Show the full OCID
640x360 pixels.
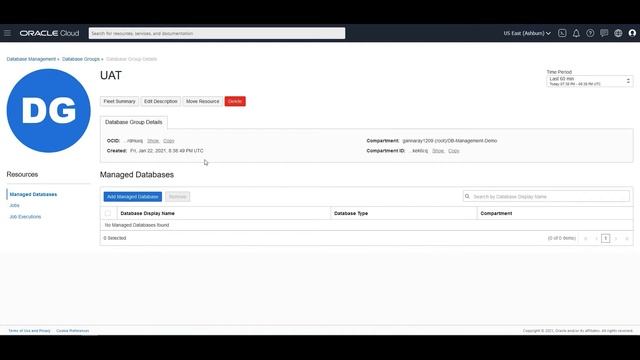(153, 141)
